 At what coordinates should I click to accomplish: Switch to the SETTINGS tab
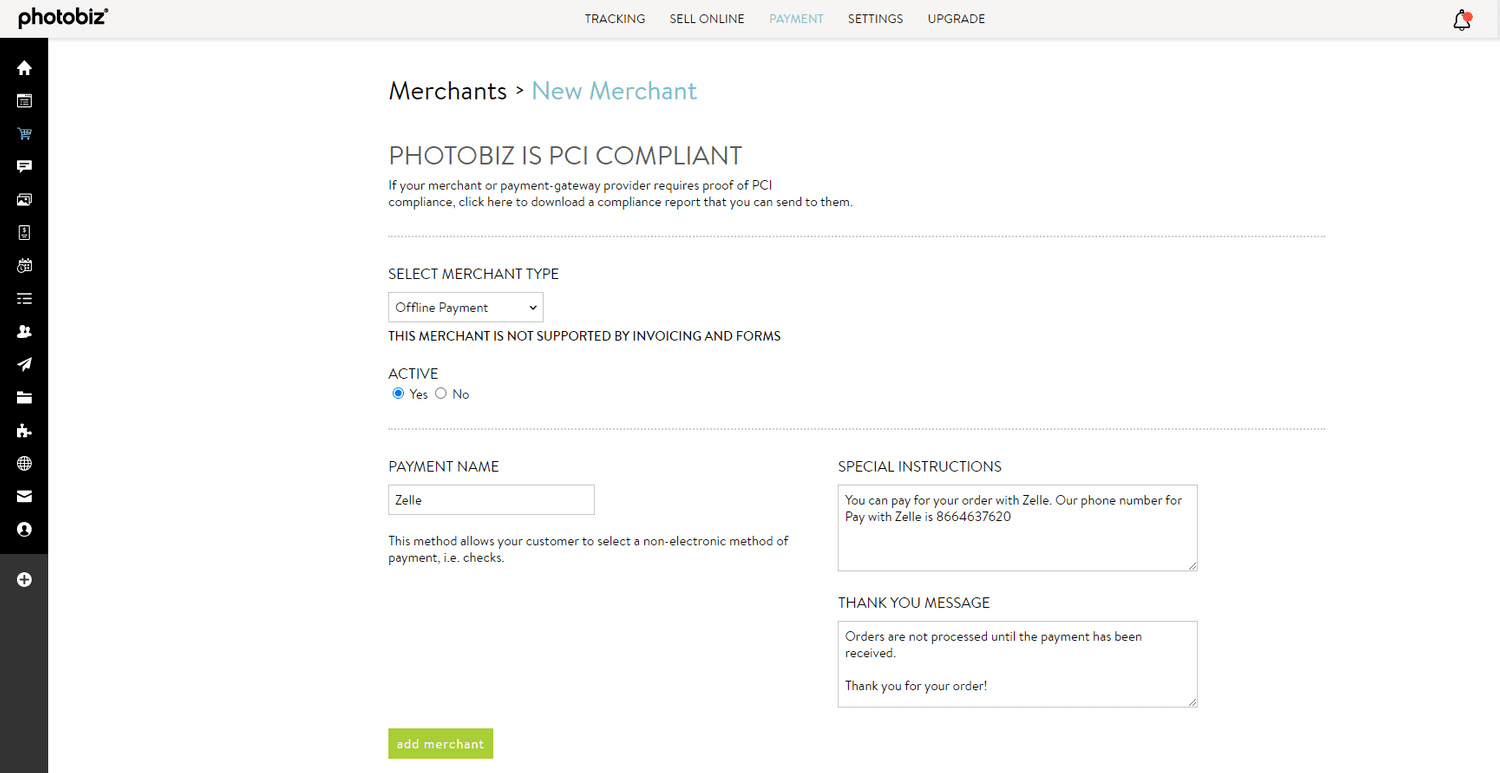[x=875, y=18]
